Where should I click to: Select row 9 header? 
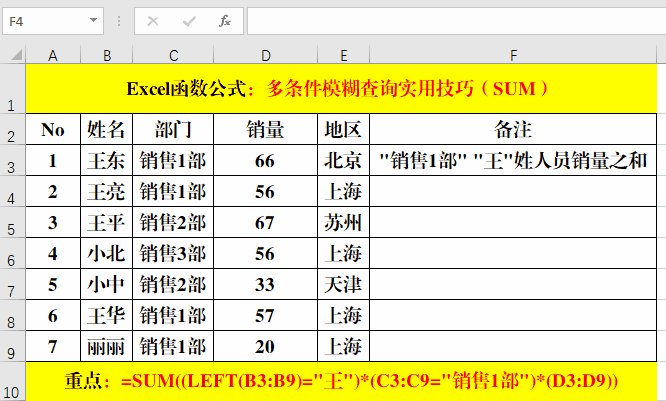tap(12, 346)
